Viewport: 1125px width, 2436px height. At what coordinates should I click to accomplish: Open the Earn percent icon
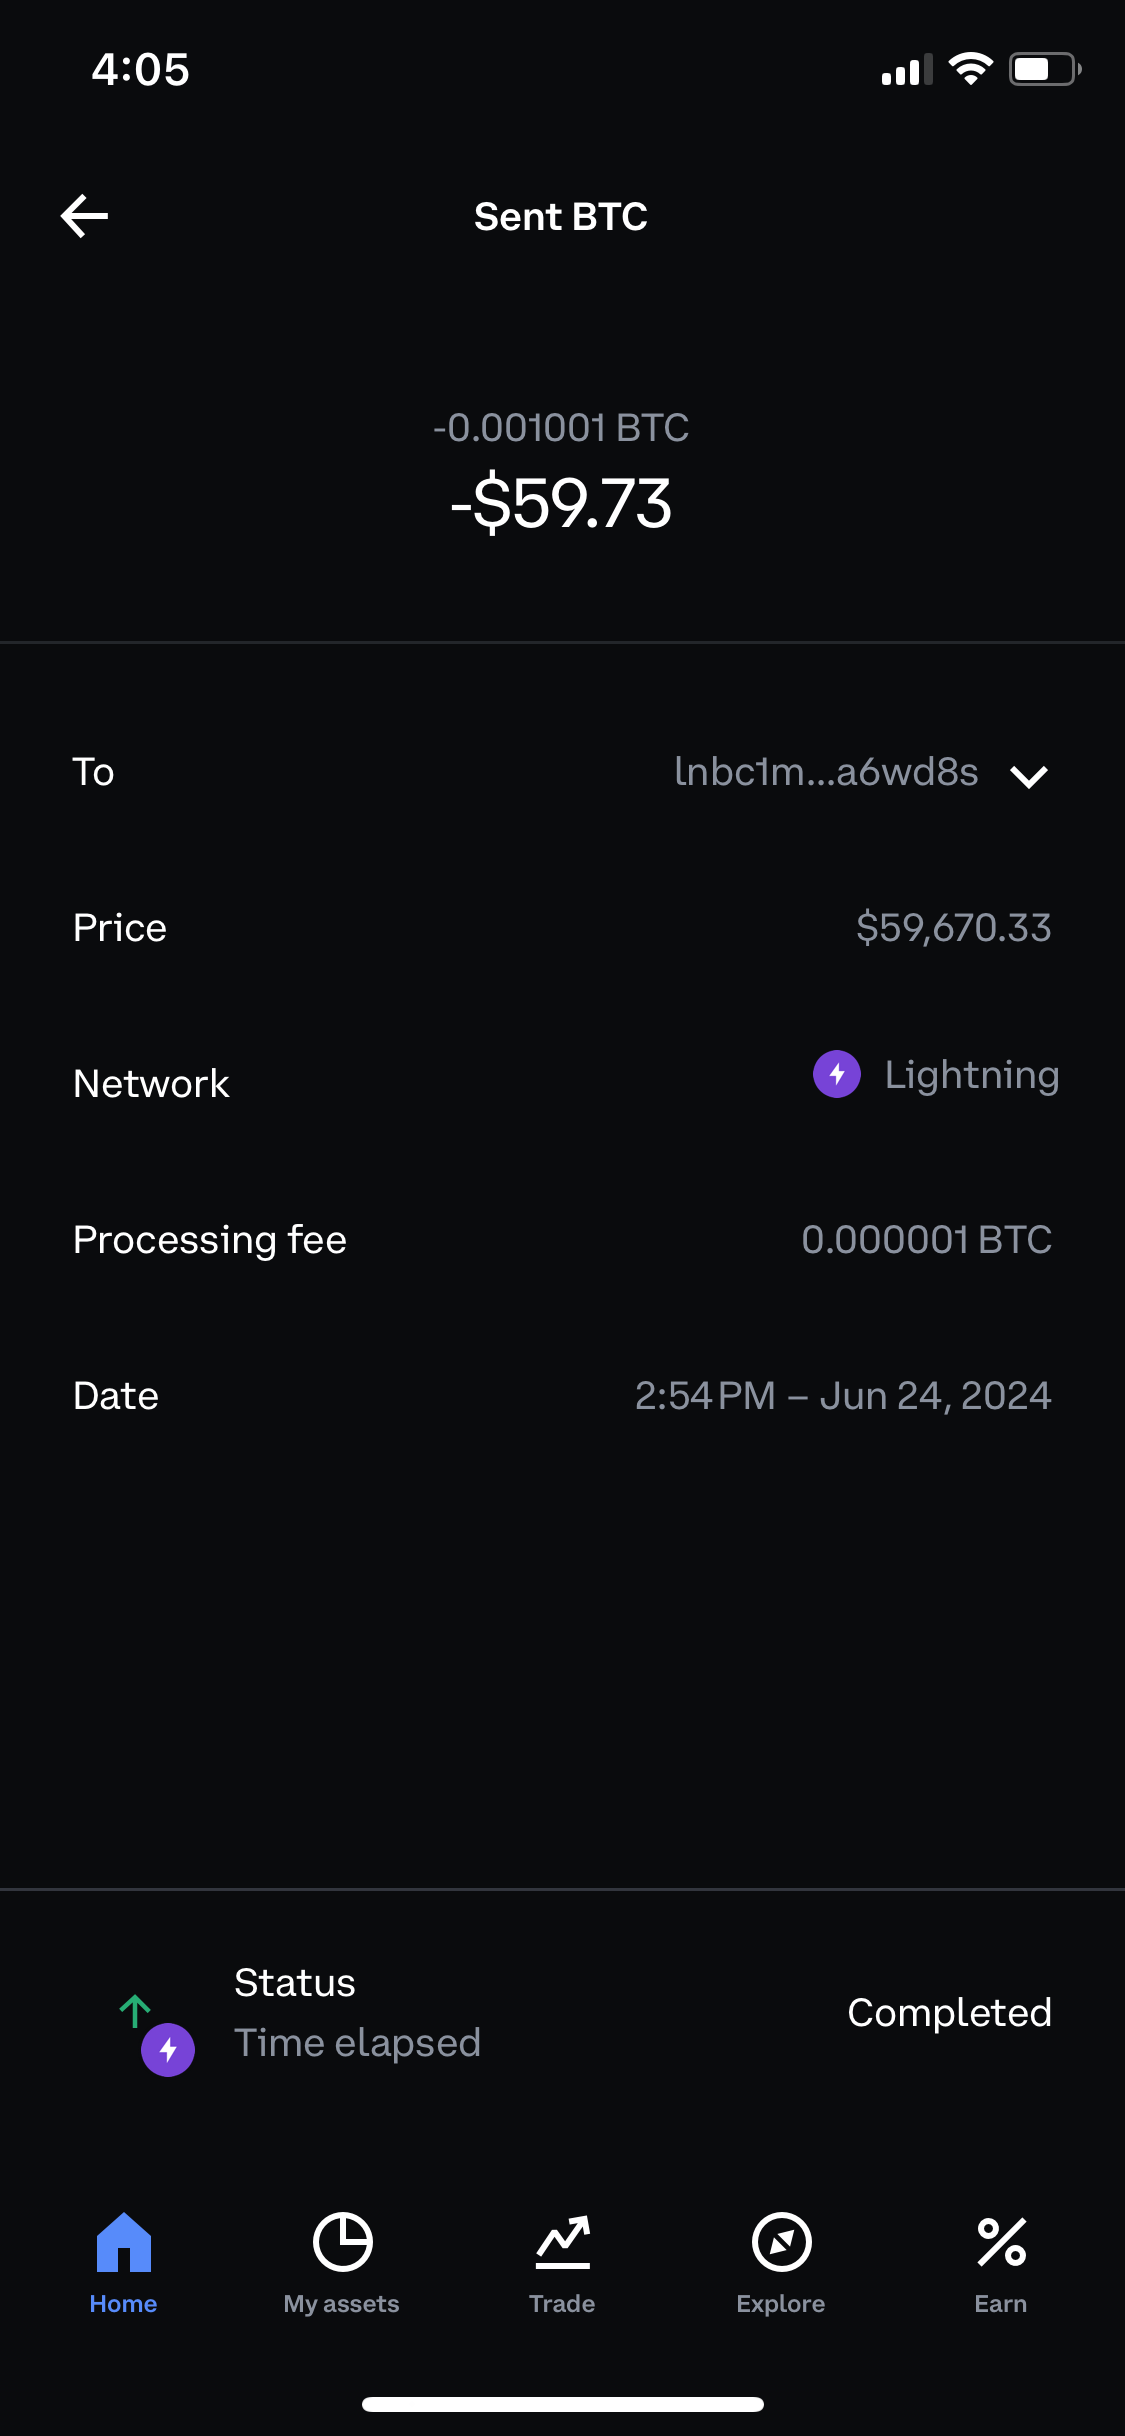click(1001, 2242)
